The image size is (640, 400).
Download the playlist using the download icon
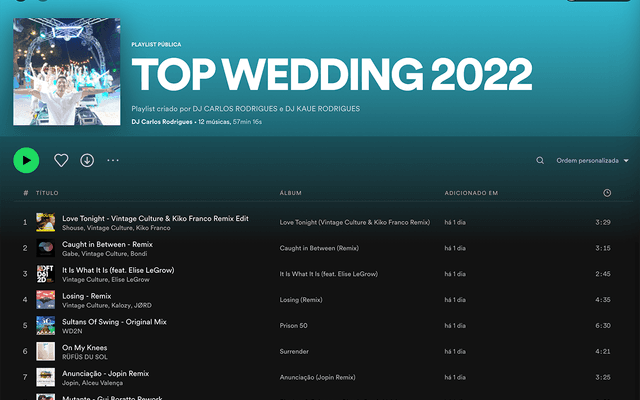[x=87, y=160]
